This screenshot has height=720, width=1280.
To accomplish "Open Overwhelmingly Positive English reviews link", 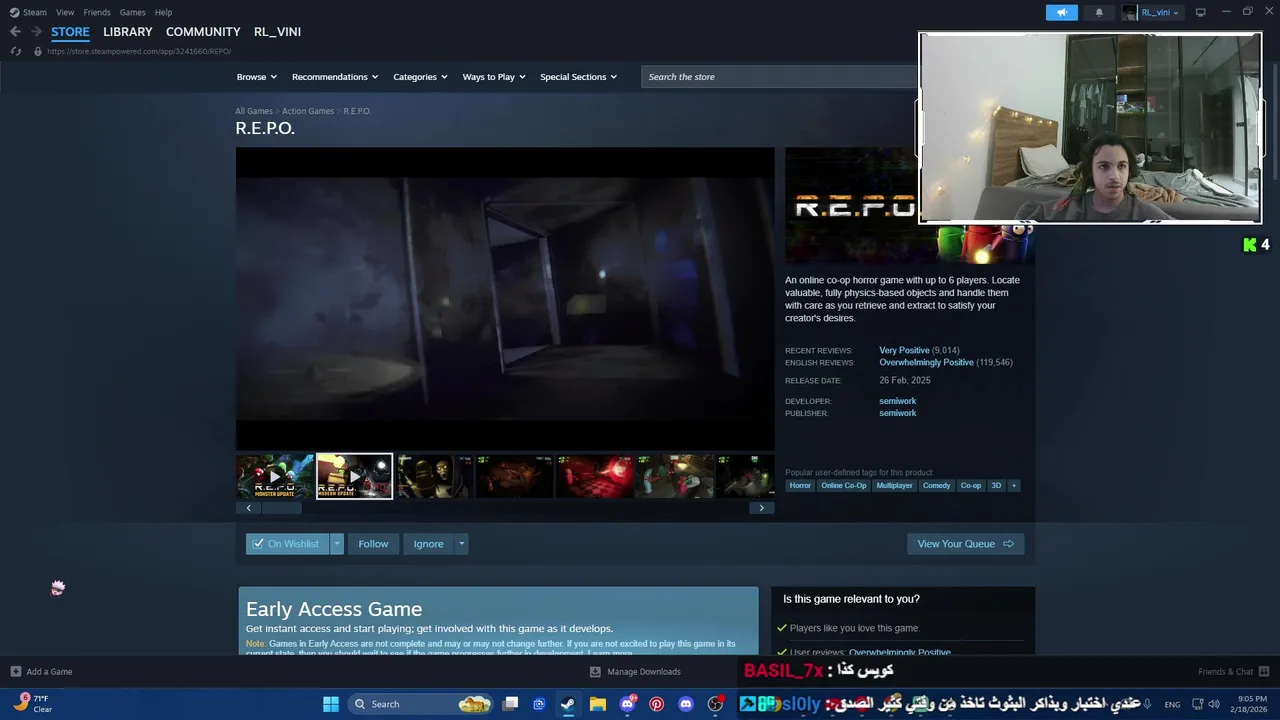I will pyautogui.click(x=926, y=362).
